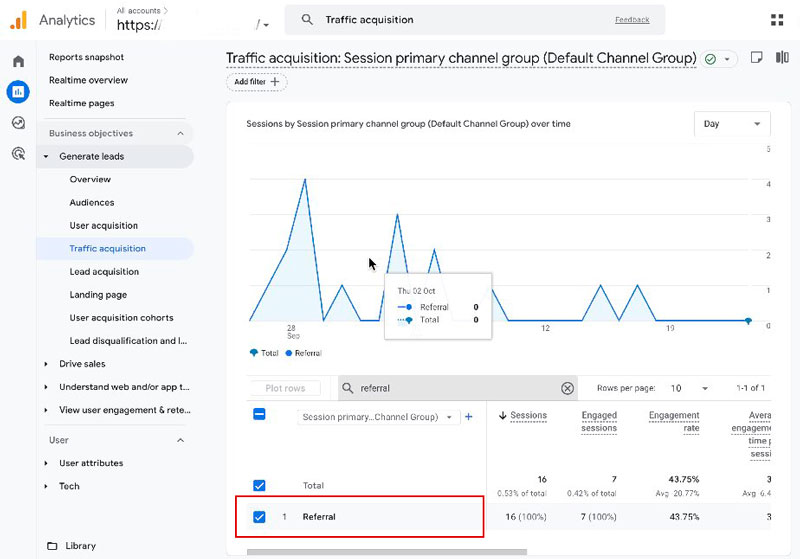800x559 pixels.
Task: Open the Google apps grid icon
Action: (777, 20)
